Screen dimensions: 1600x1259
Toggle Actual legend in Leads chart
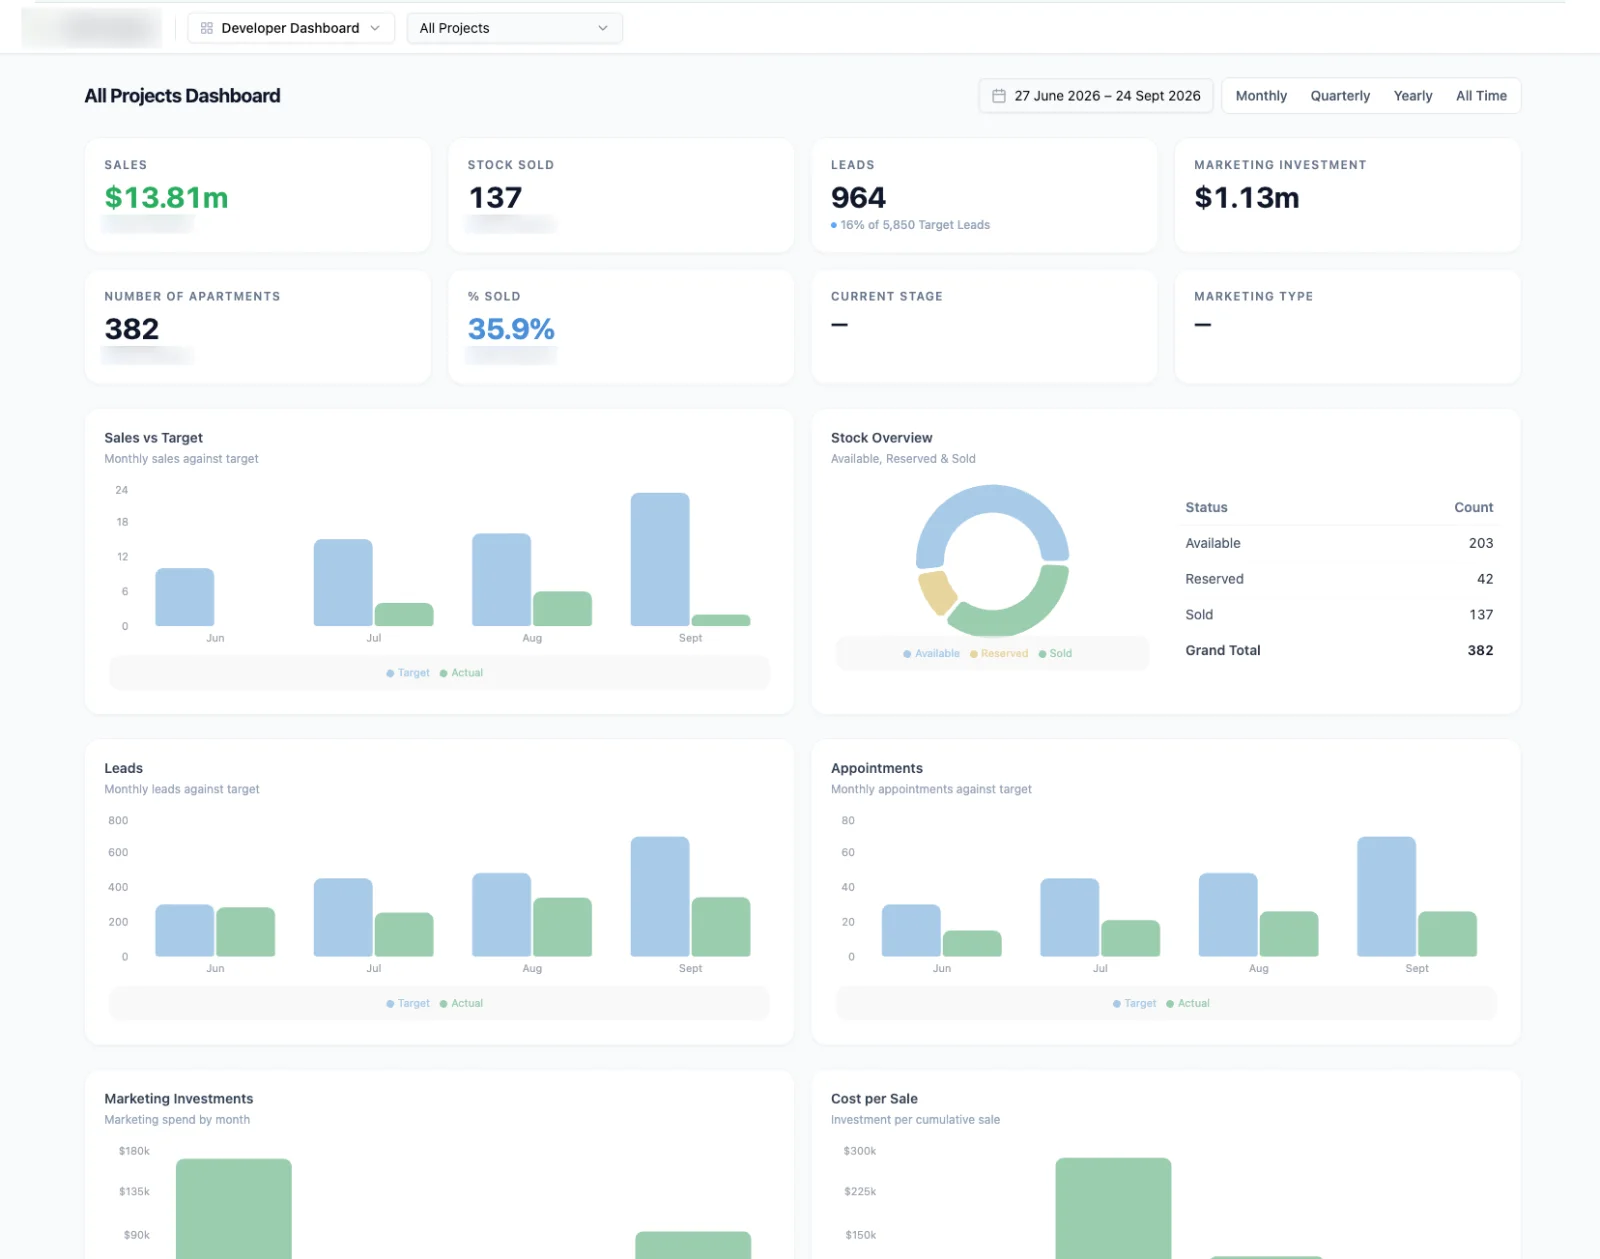pos(462,1004)
